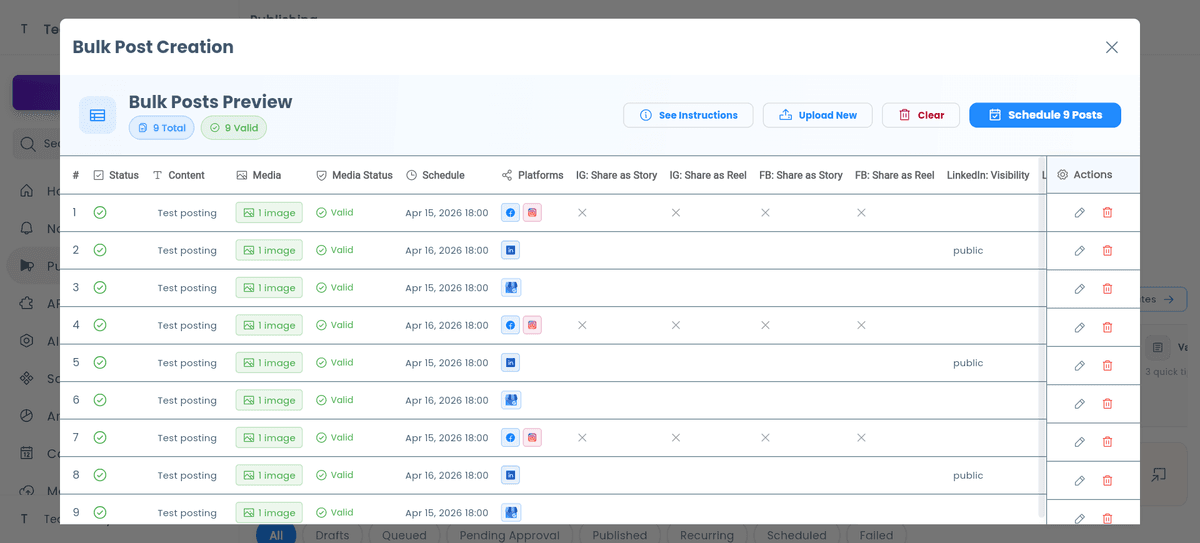Edit row 6 with pencil icon
Screen dimensions: 1200x543
[x=1079, y=404]
